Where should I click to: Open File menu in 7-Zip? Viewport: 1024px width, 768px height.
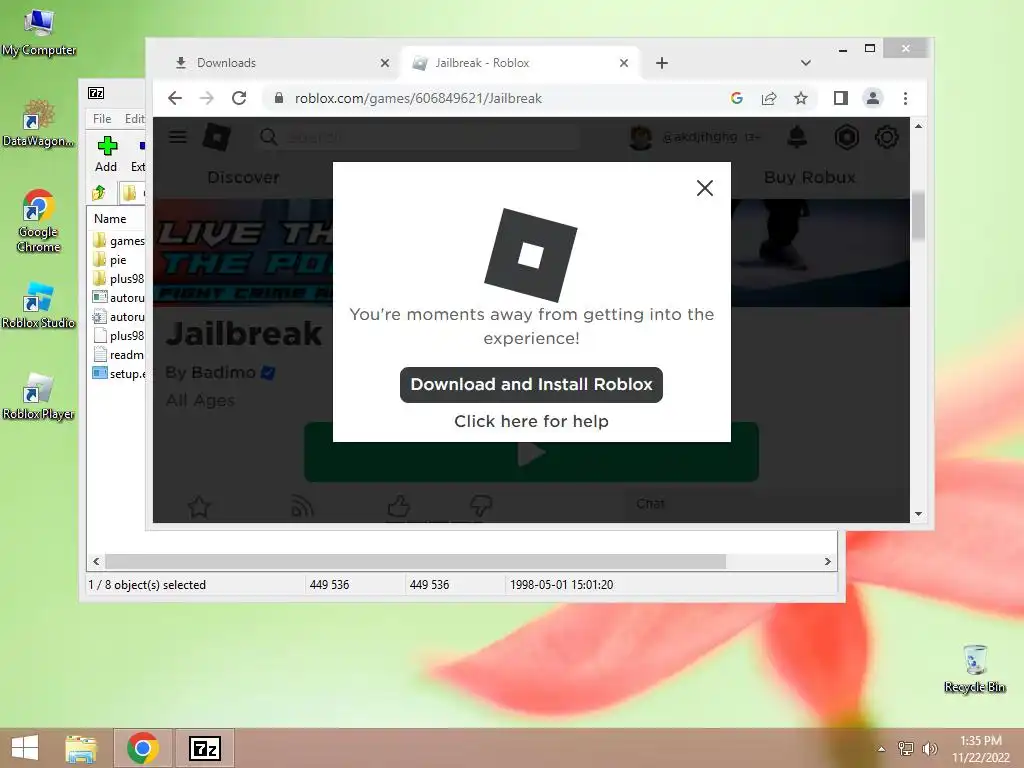coord(102,119)
